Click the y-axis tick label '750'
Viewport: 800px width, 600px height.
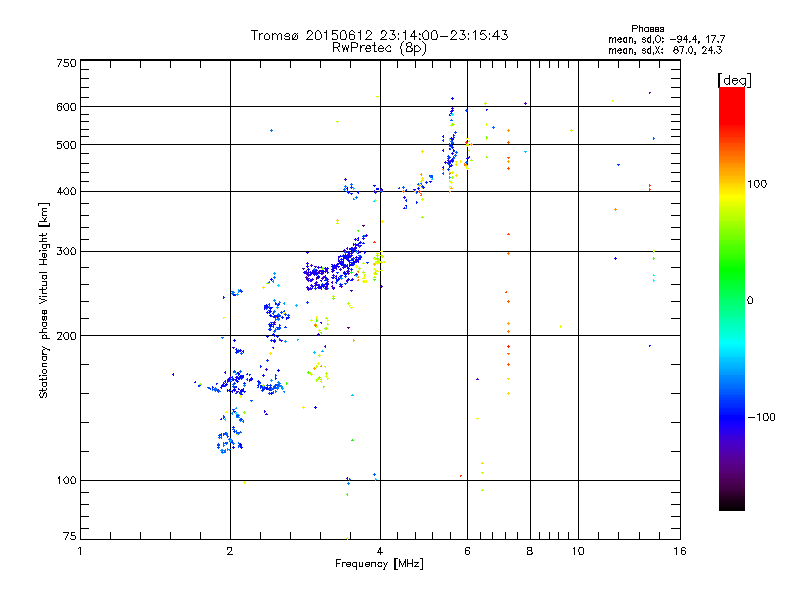(66, 63)
